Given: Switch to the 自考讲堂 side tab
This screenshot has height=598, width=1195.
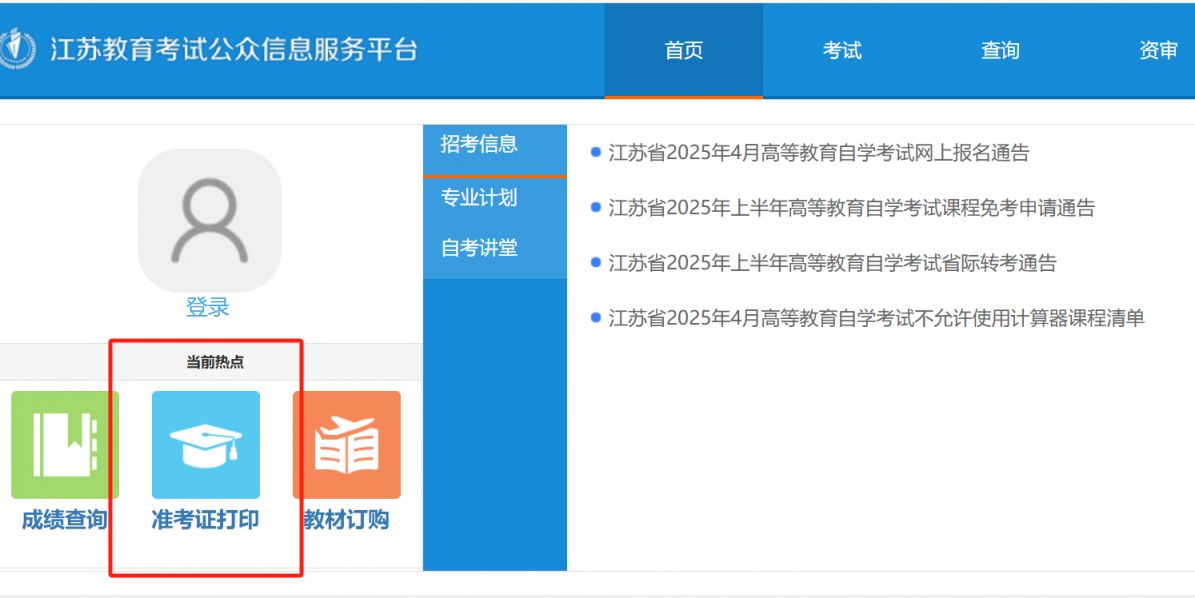Looking at the screenshot, I should [480, 248].
